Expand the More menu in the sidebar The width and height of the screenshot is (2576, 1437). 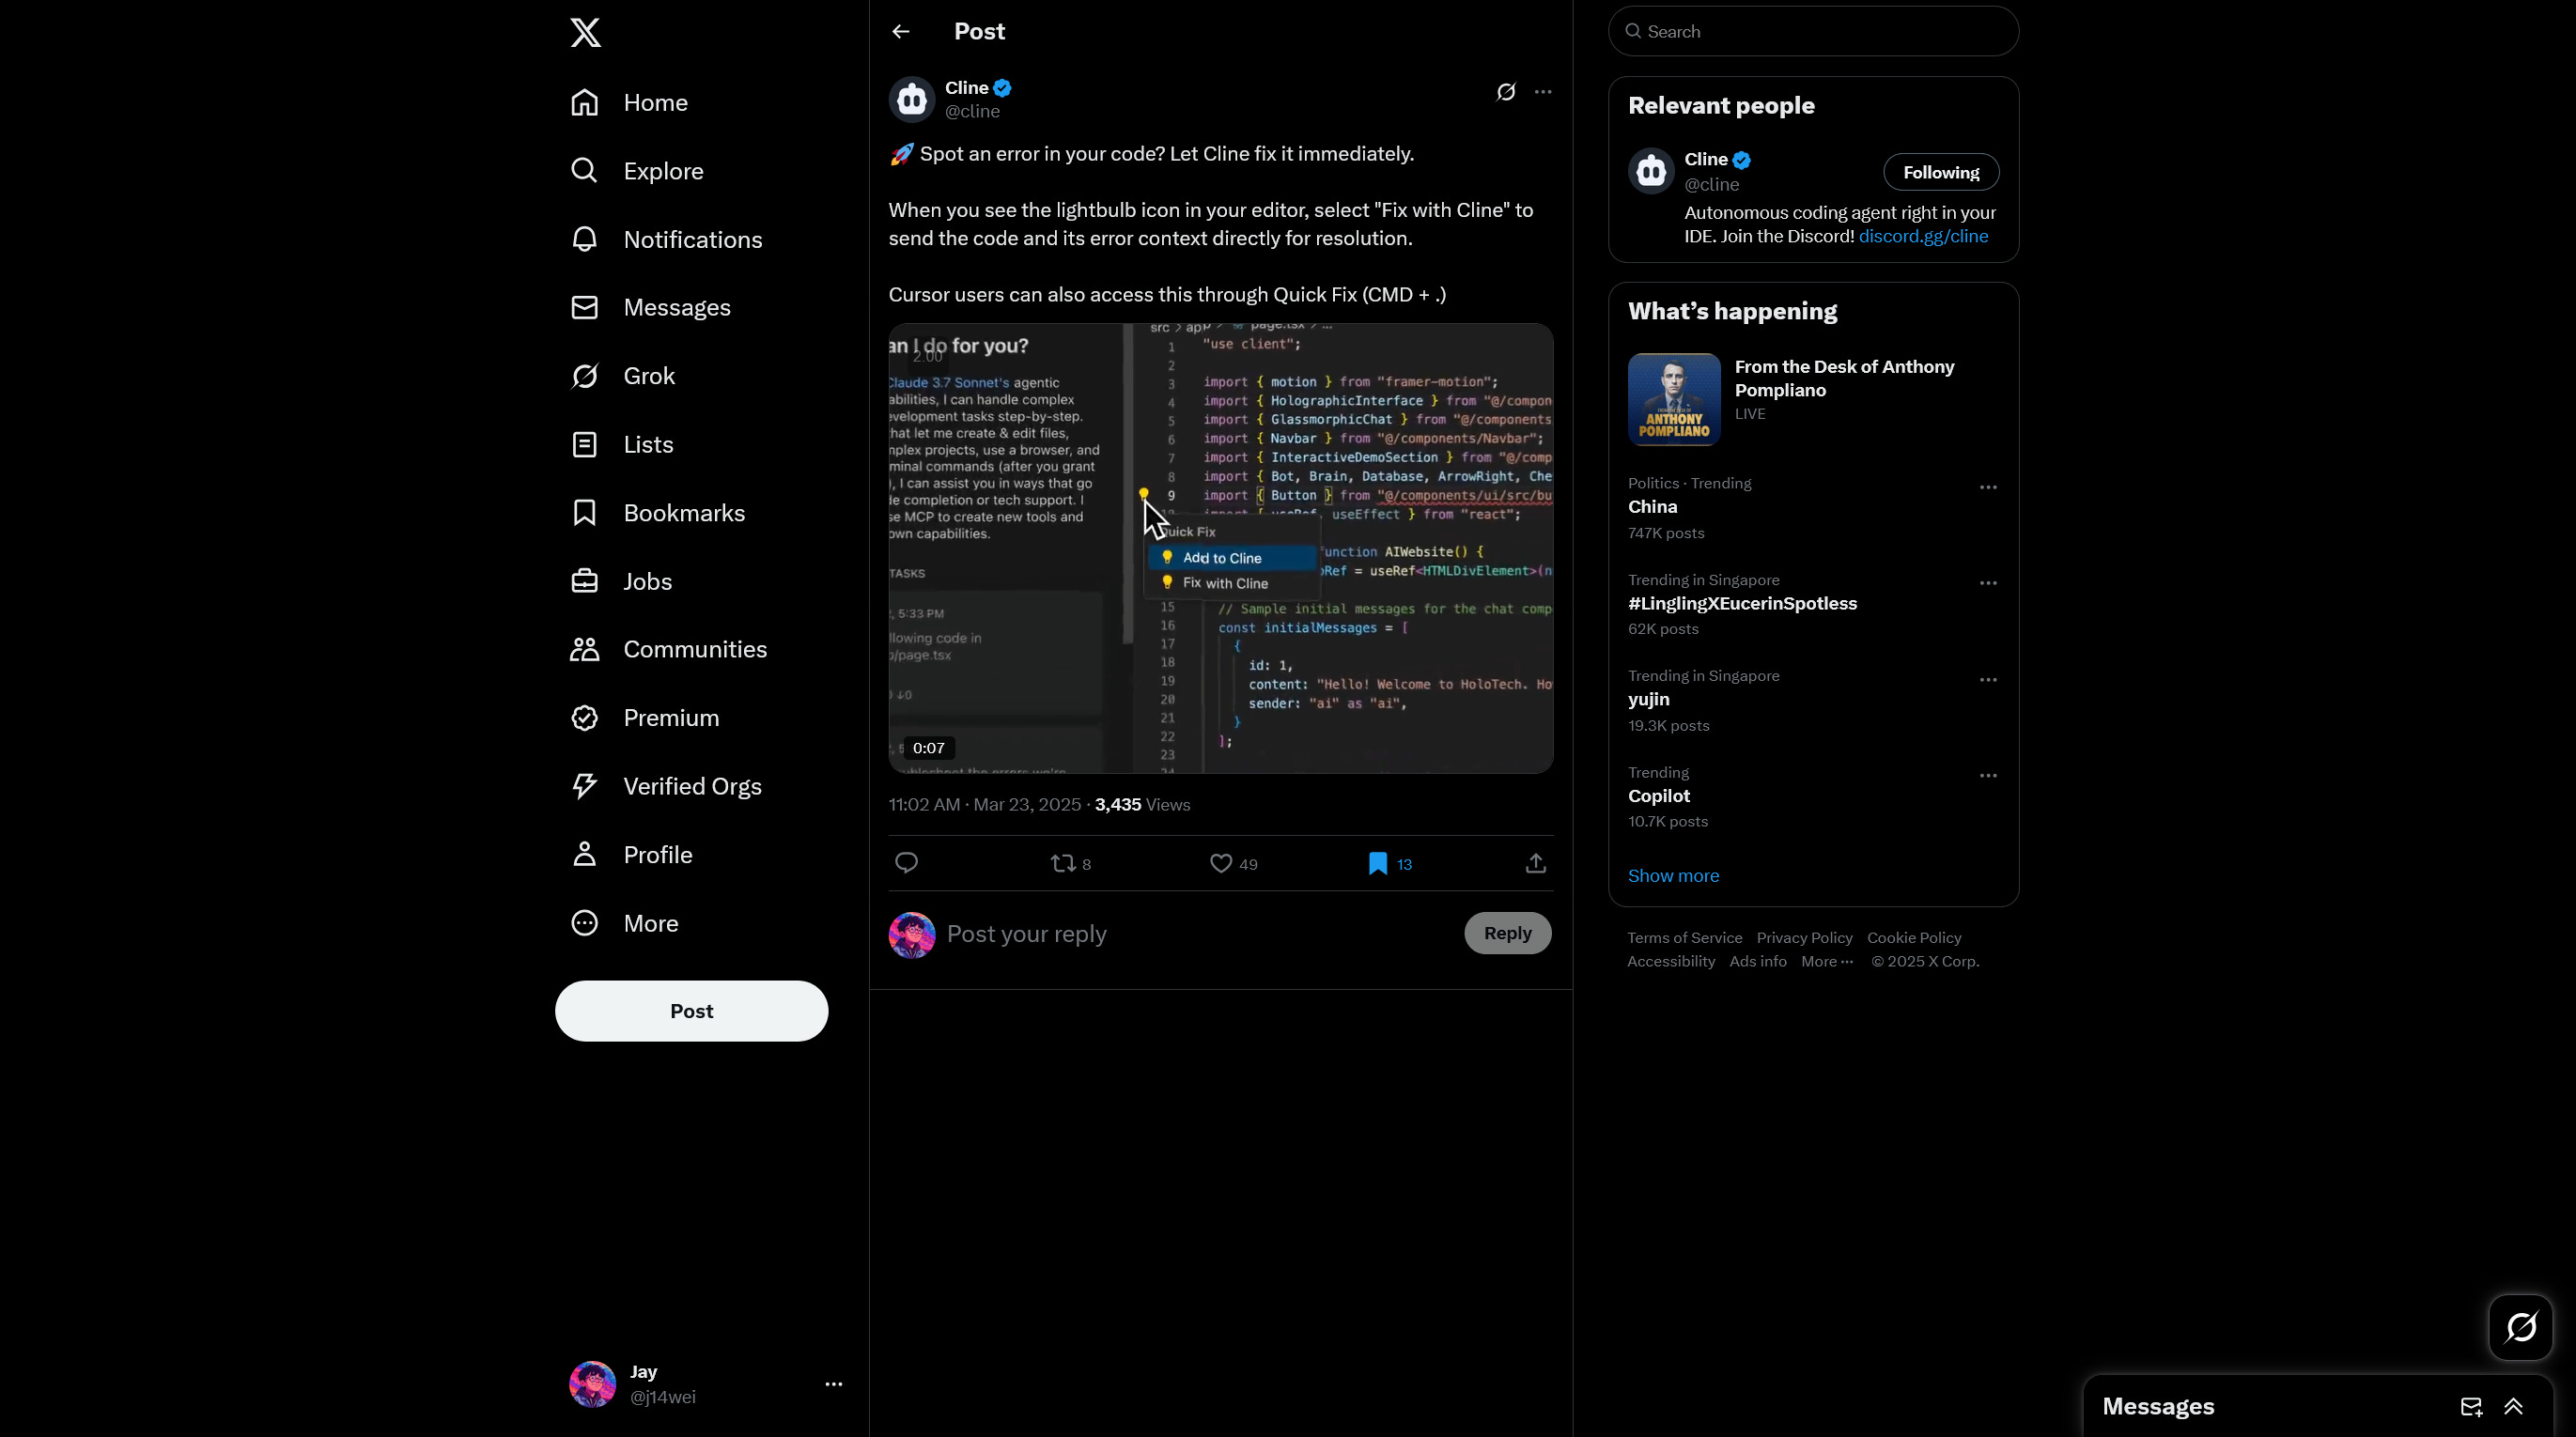[625, 924]
